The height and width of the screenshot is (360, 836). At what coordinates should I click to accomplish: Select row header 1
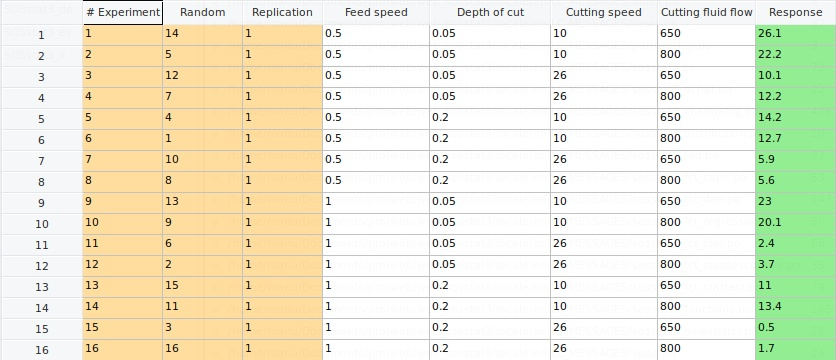coord(42,35)
